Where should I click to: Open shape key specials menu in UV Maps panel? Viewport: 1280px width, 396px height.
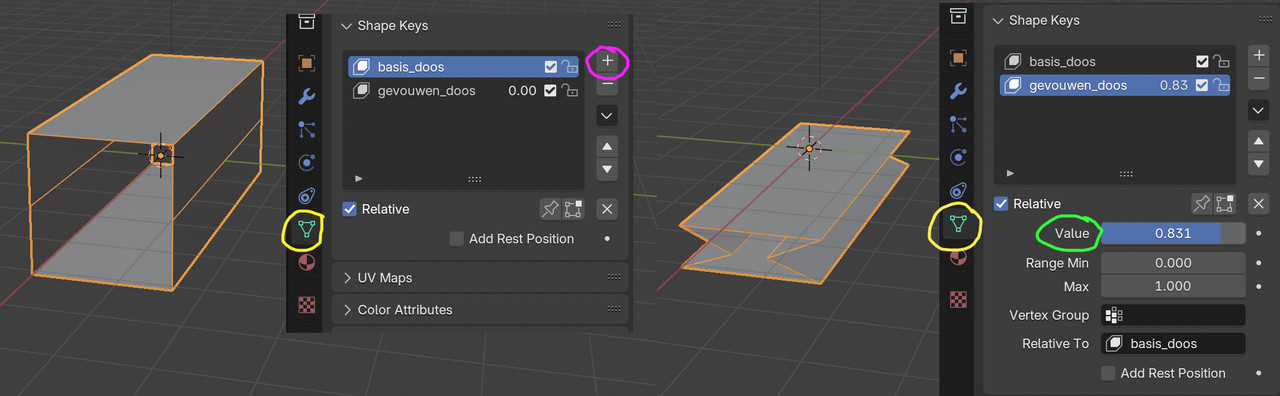[x=607, y=116]
